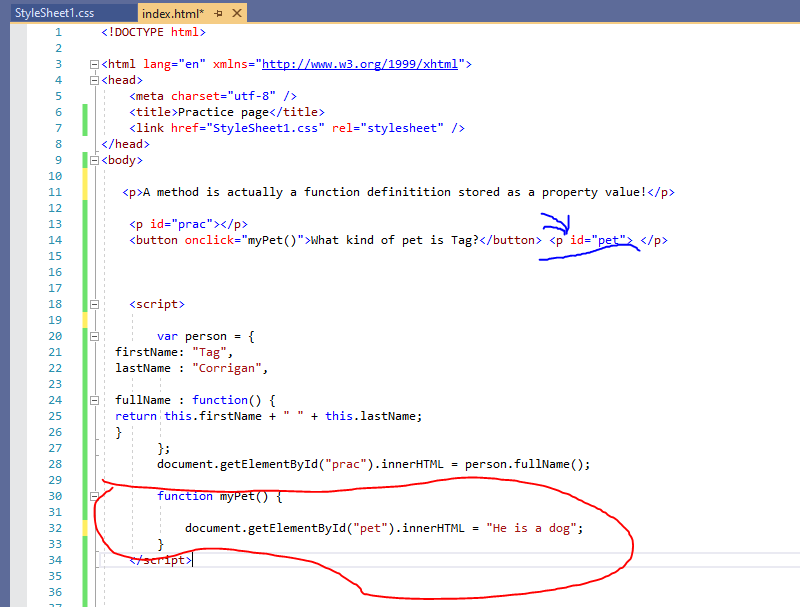Viewport: 800px width, 607px height.
Task: Click the paragraph about method definition
Action: (x=398, y=192)
